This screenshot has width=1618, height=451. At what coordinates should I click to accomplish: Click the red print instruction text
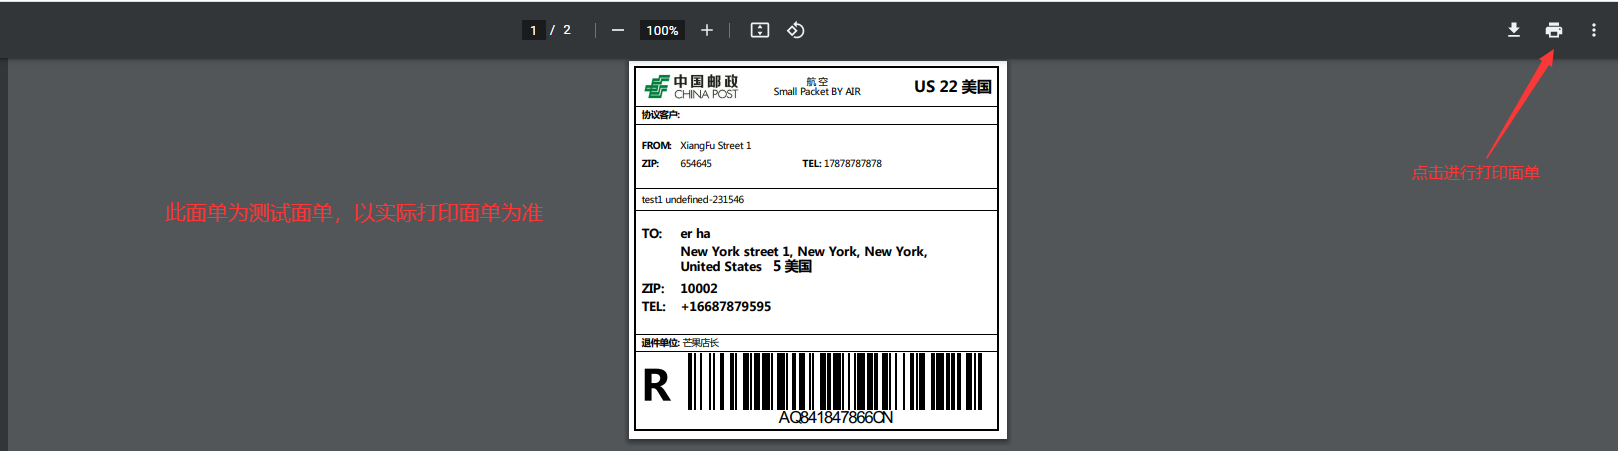[x=1475, y=173]
